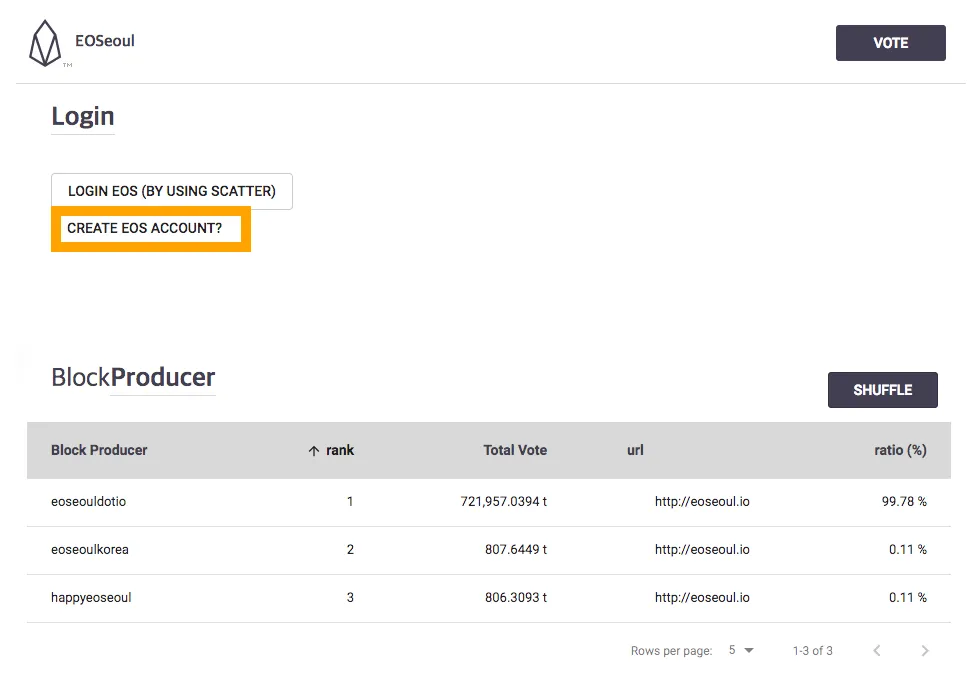Select the happyeoseoul producer row
Screen dimensions: 979x674
[x=489, y=598]
